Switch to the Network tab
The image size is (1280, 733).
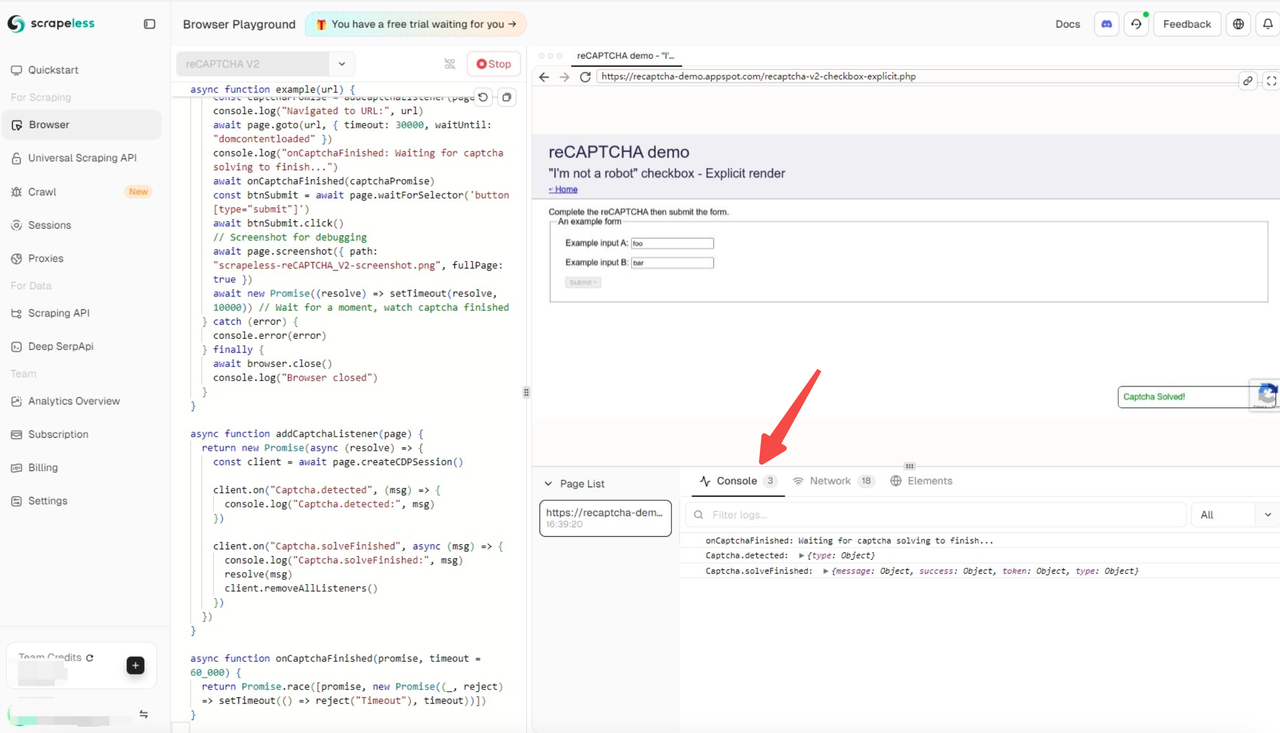(x=833, y=481)
